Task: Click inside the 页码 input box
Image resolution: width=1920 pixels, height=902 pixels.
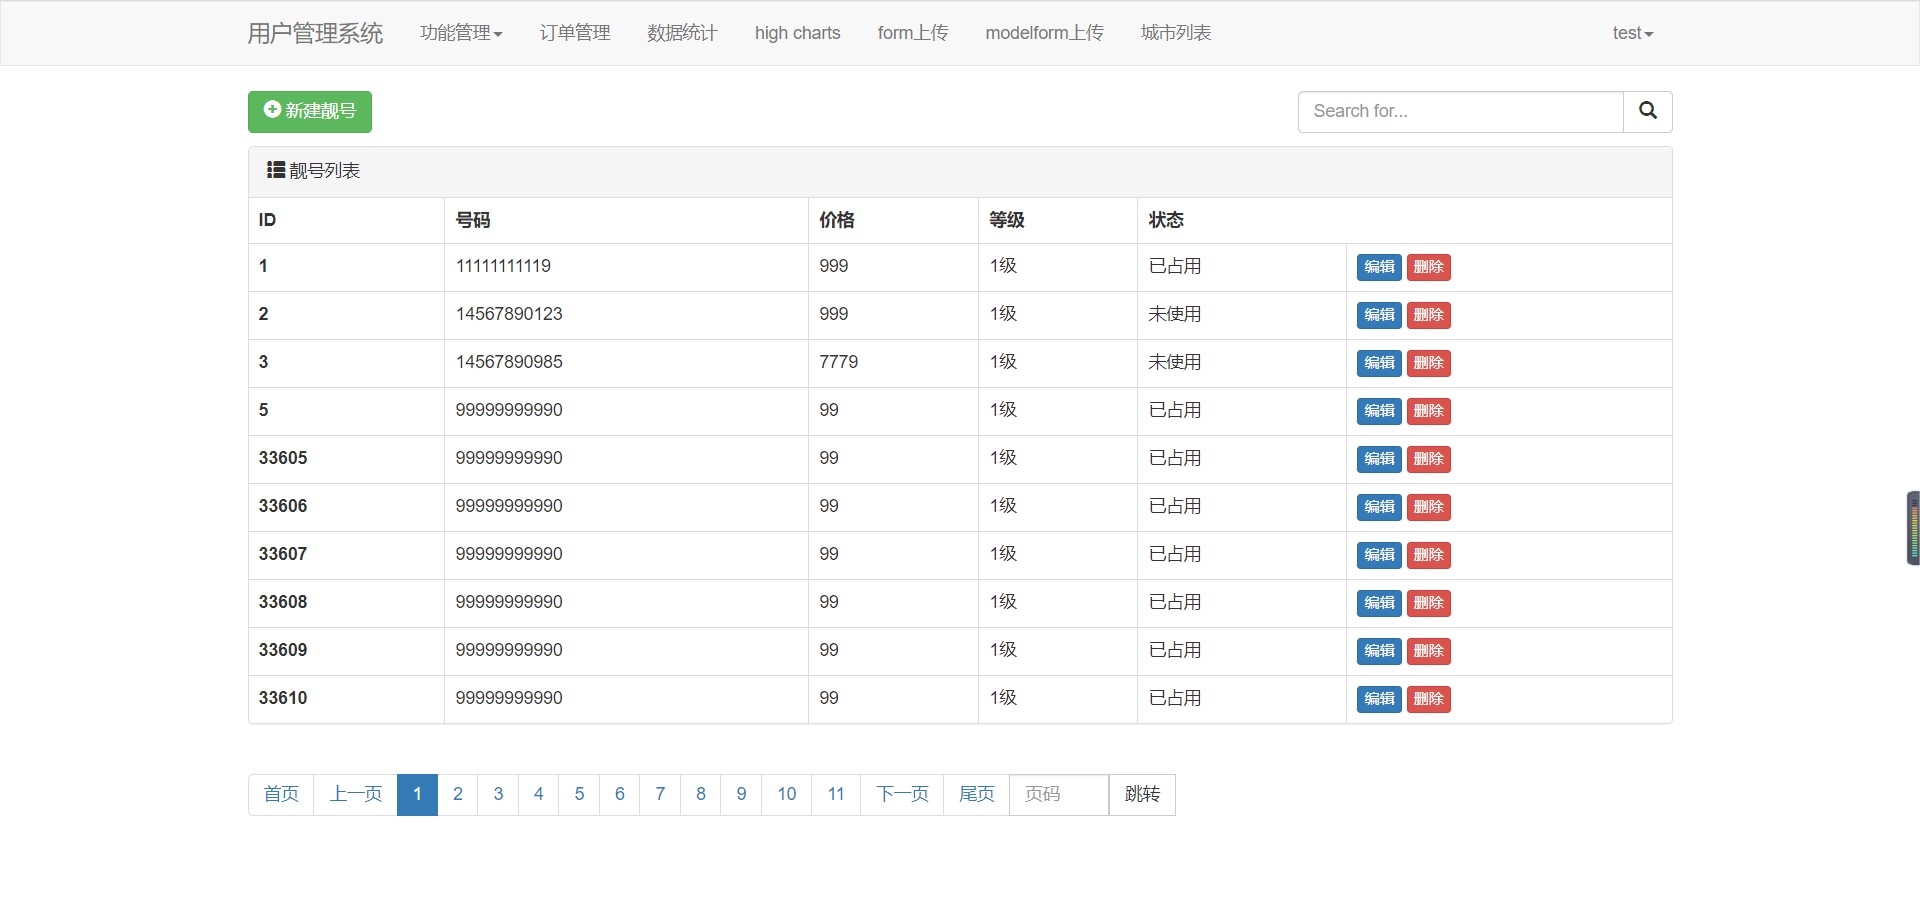Action: [x=1058, y=794]
